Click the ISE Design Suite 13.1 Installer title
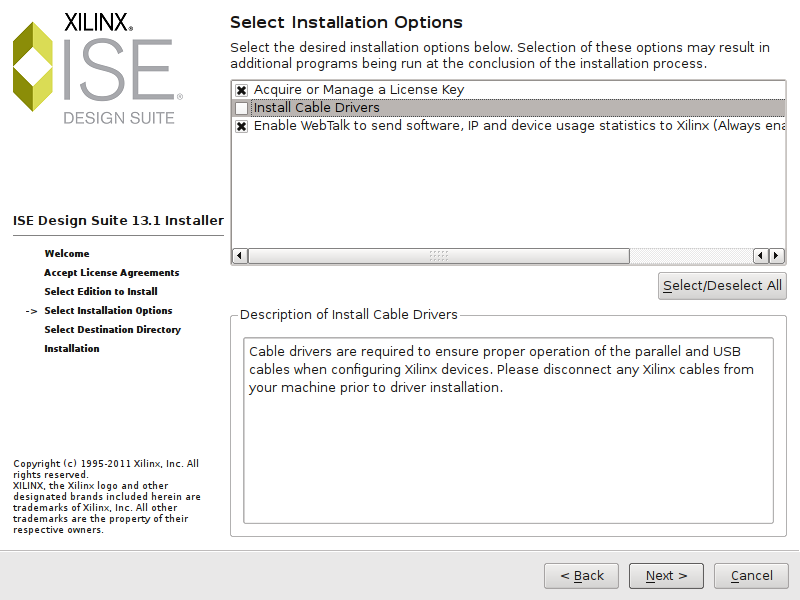Image resolution: width=800 pixels, height=600 pixels. (x=118, y=220)
